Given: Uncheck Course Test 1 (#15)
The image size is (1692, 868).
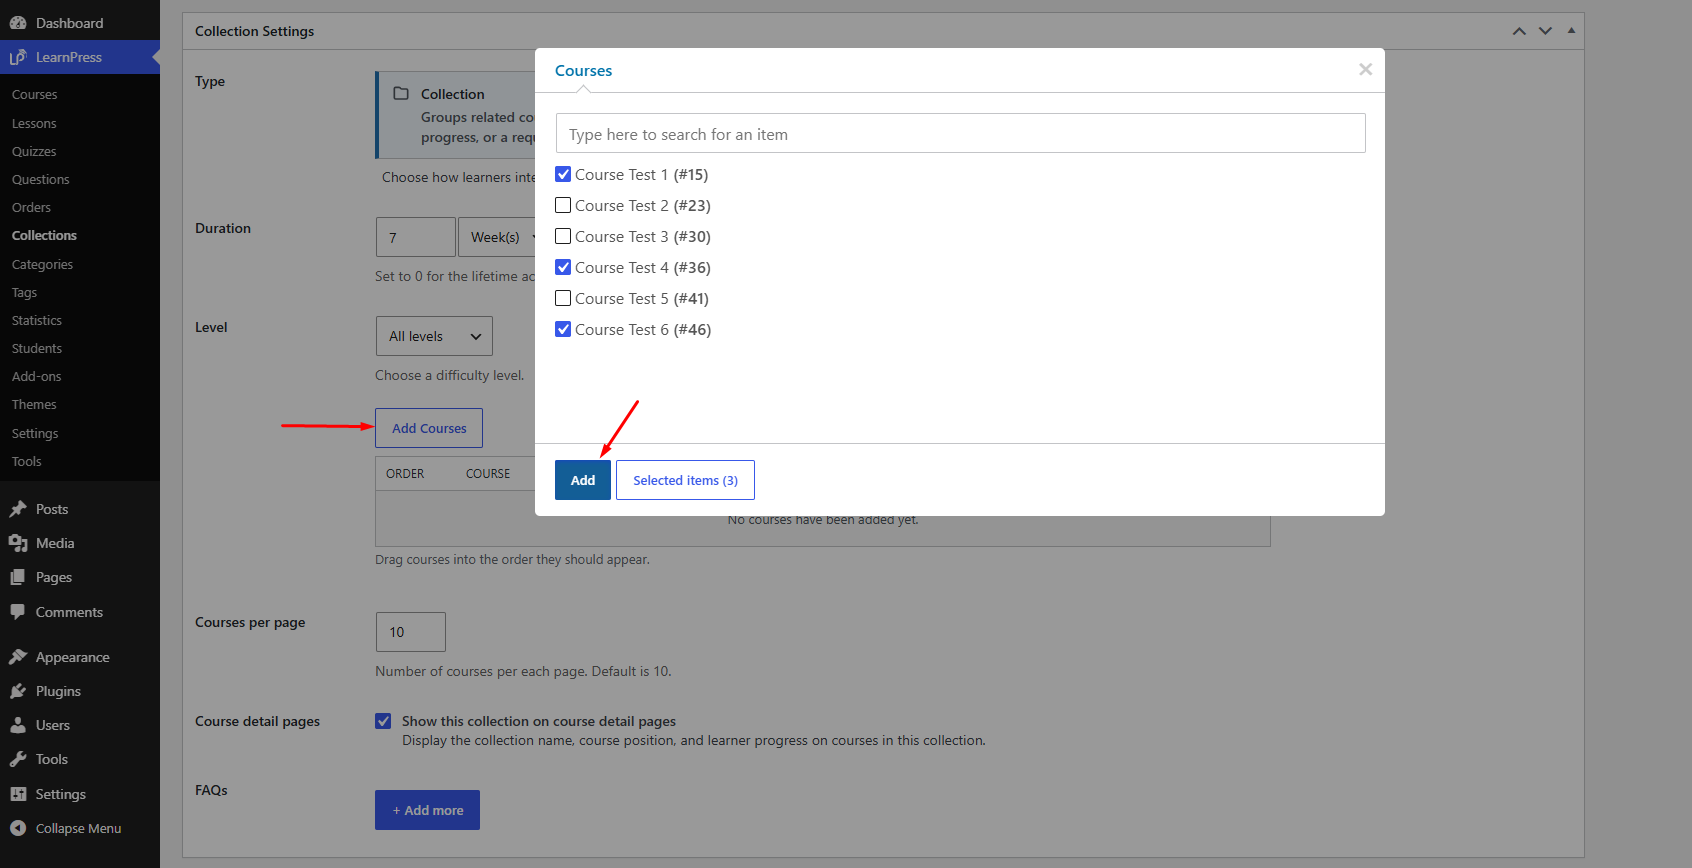Looking at the screenshot, I should click(563, 174).
